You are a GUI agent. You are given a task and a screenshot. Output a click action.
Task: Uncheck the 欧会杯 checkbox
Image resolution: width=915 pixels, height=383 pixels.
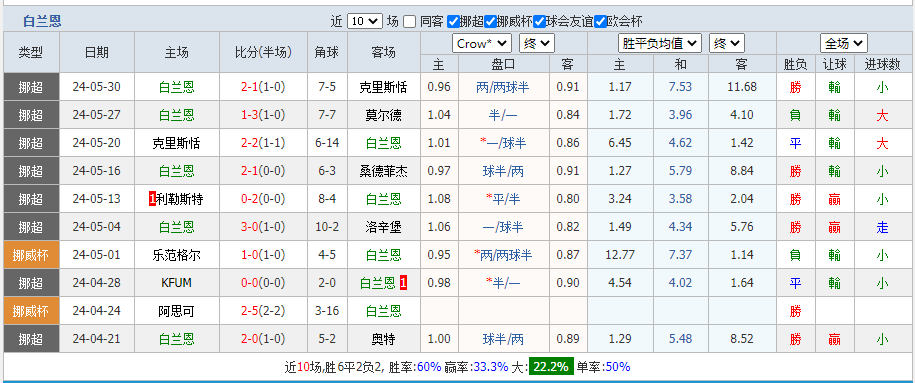tap(600, 22)
